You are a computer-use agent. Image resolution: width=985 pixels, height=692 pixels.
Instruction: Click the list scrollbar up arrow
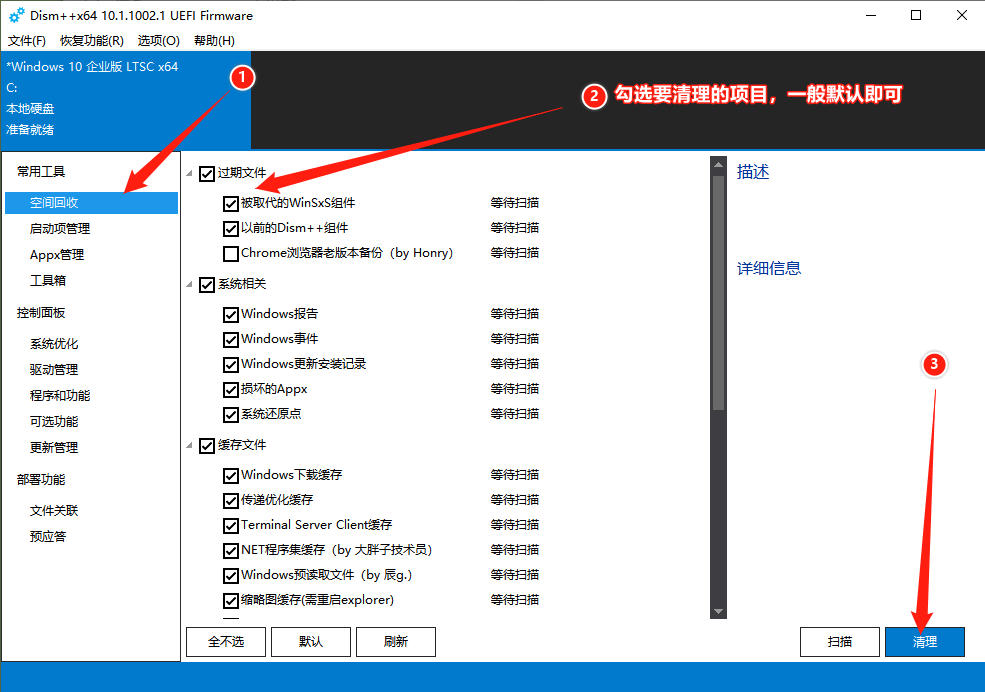[718, 165]
